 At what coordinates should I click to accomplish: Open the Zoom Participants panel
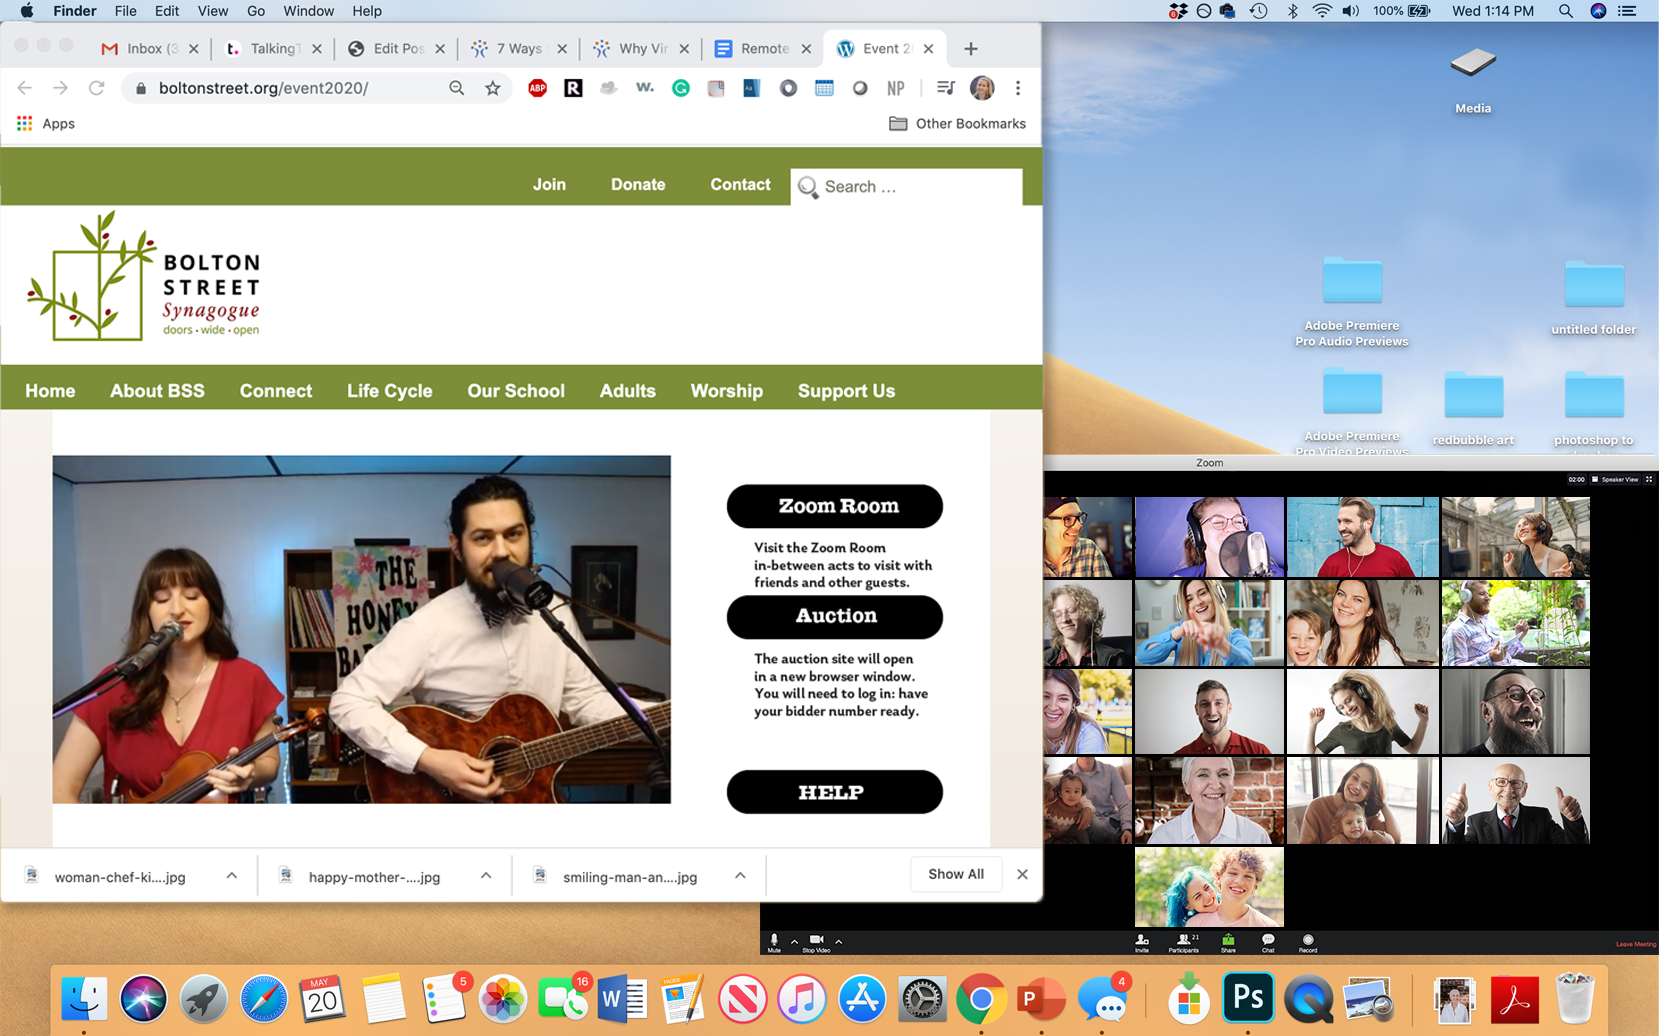pos(1183,942)
